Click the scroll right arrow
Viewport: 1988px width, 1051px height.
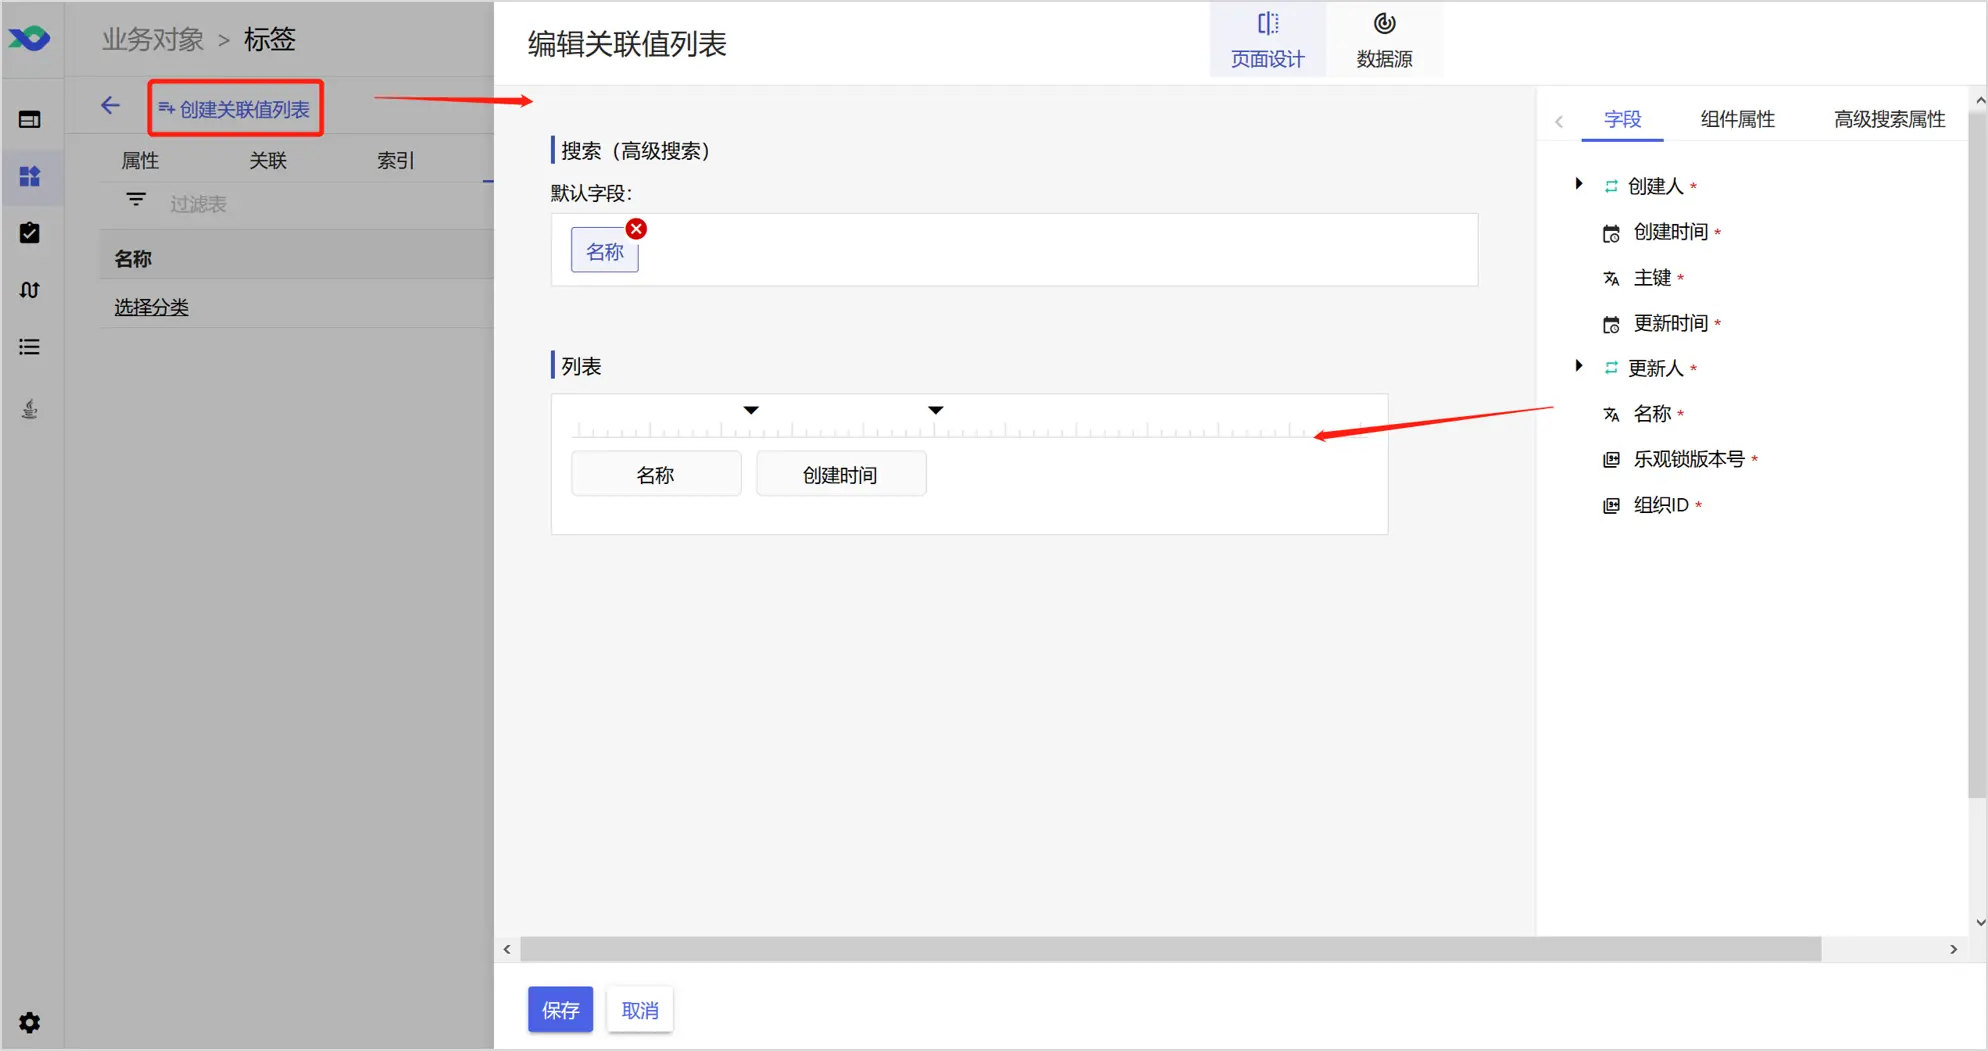[1953, 949]
